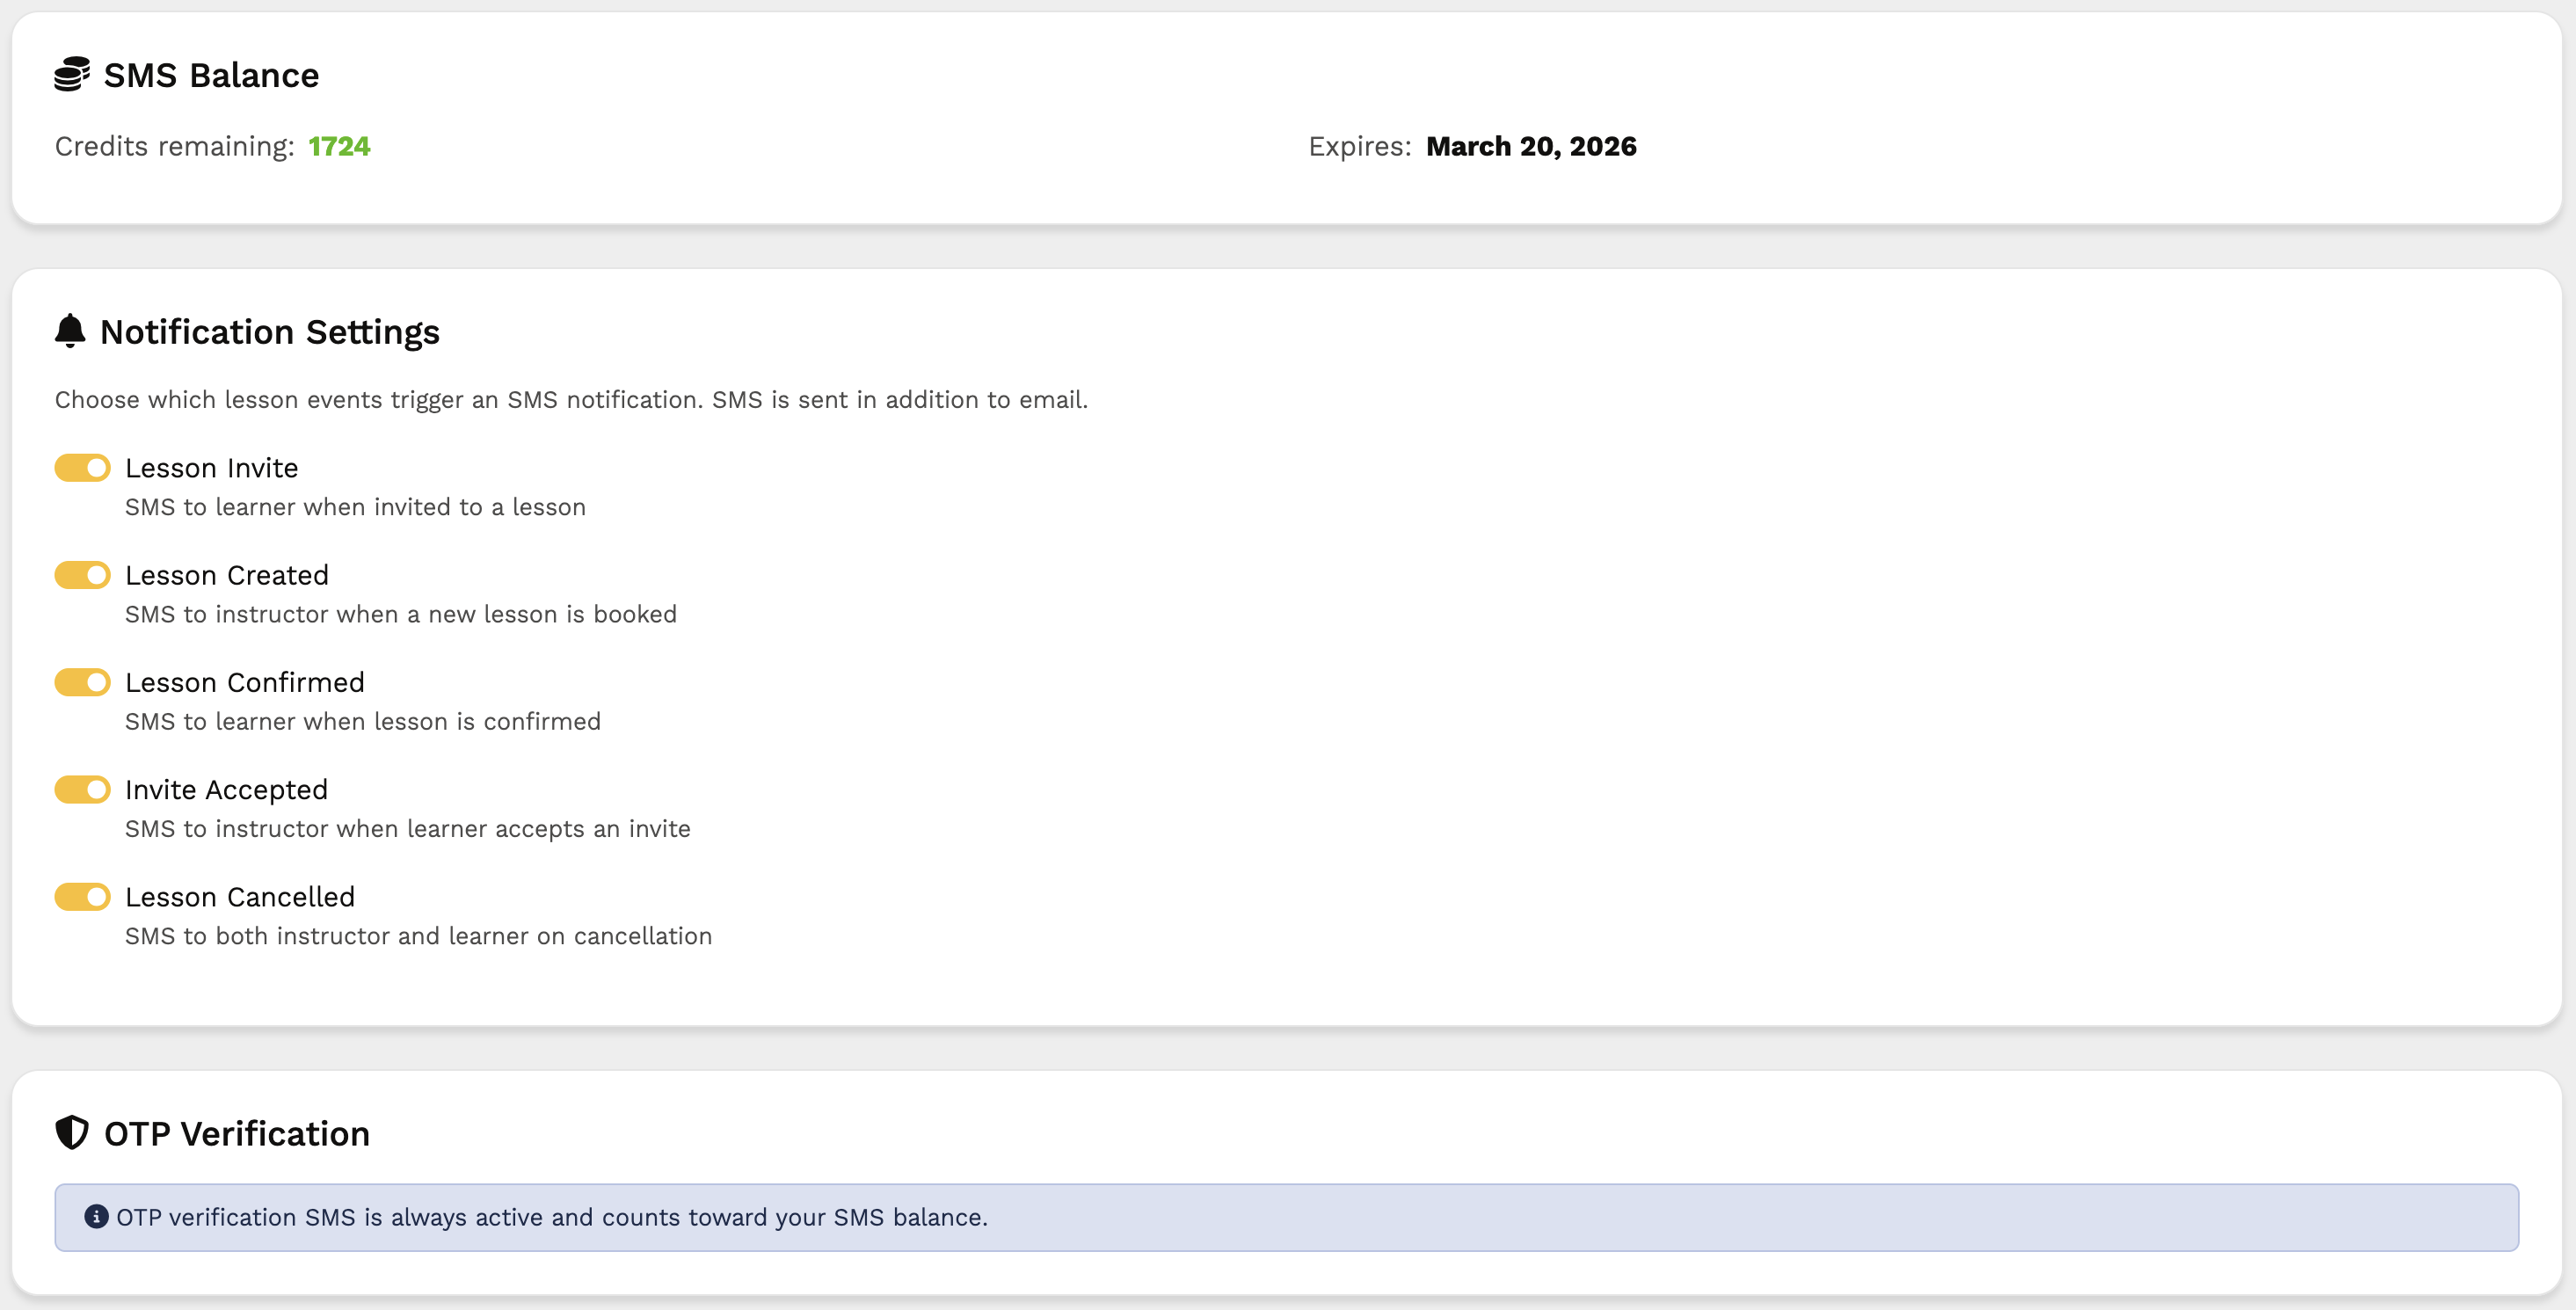Click the Lesson Invite label
The height and width of the screenshot is (1310, 2576).
211,468
